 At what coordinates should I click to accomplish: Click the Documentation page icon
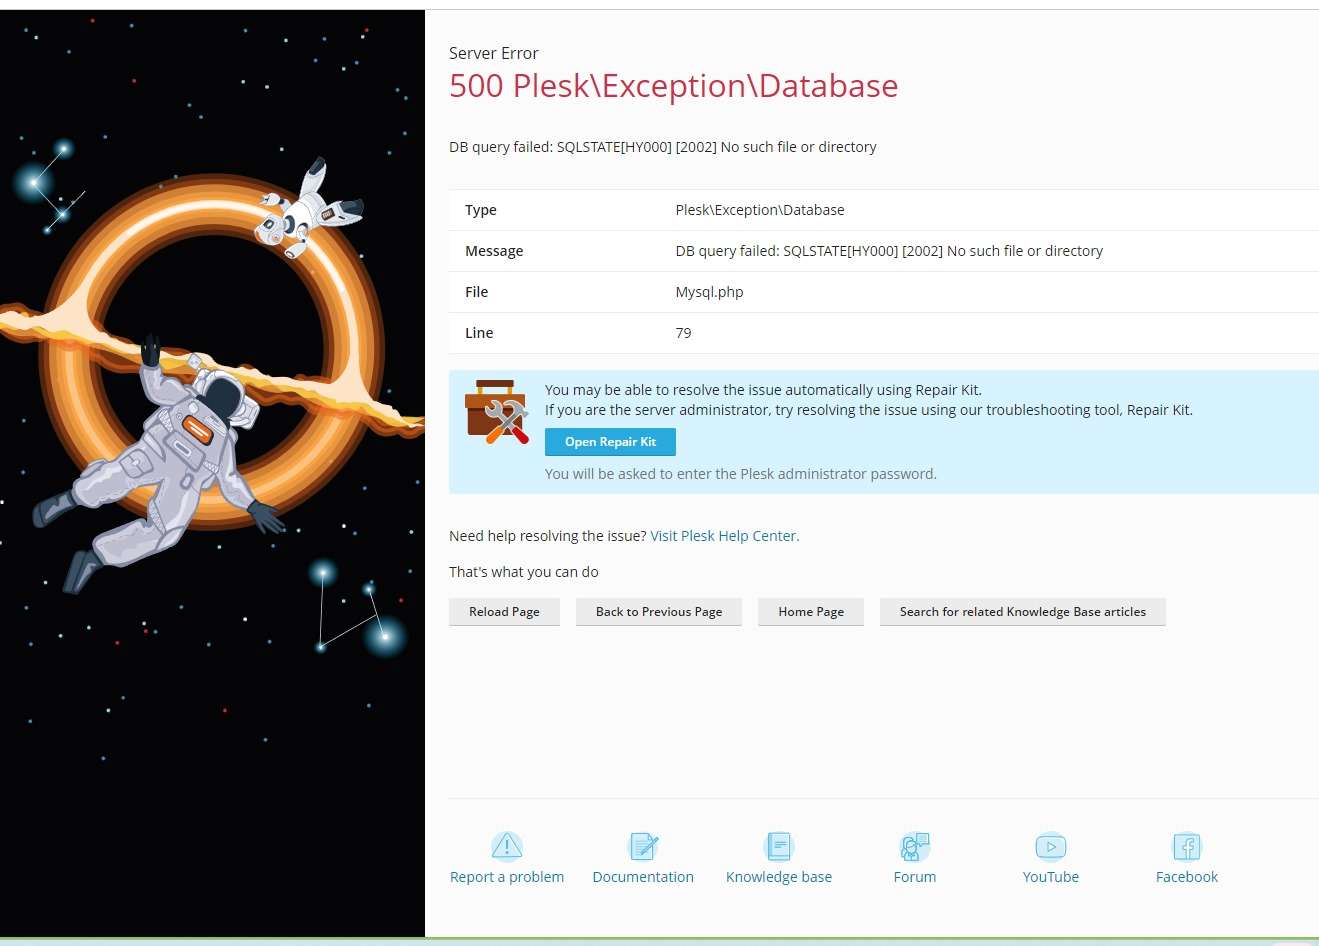coord(643,846)
